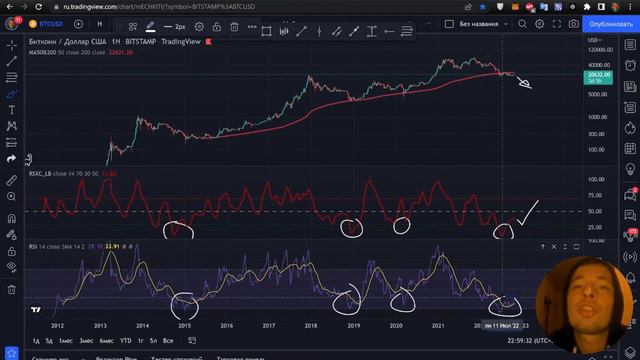
Task: Open the hotlists flame icon
Action: 630,128
